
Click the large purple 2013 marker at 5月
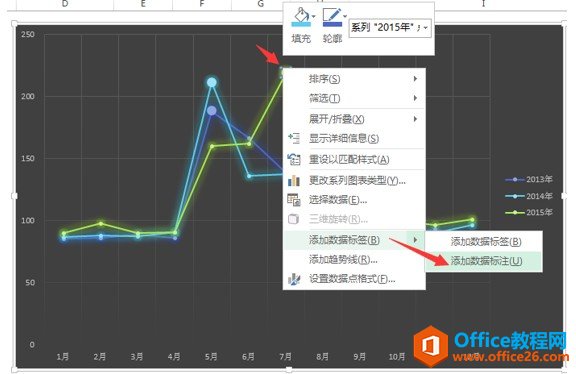coord(212,110)
